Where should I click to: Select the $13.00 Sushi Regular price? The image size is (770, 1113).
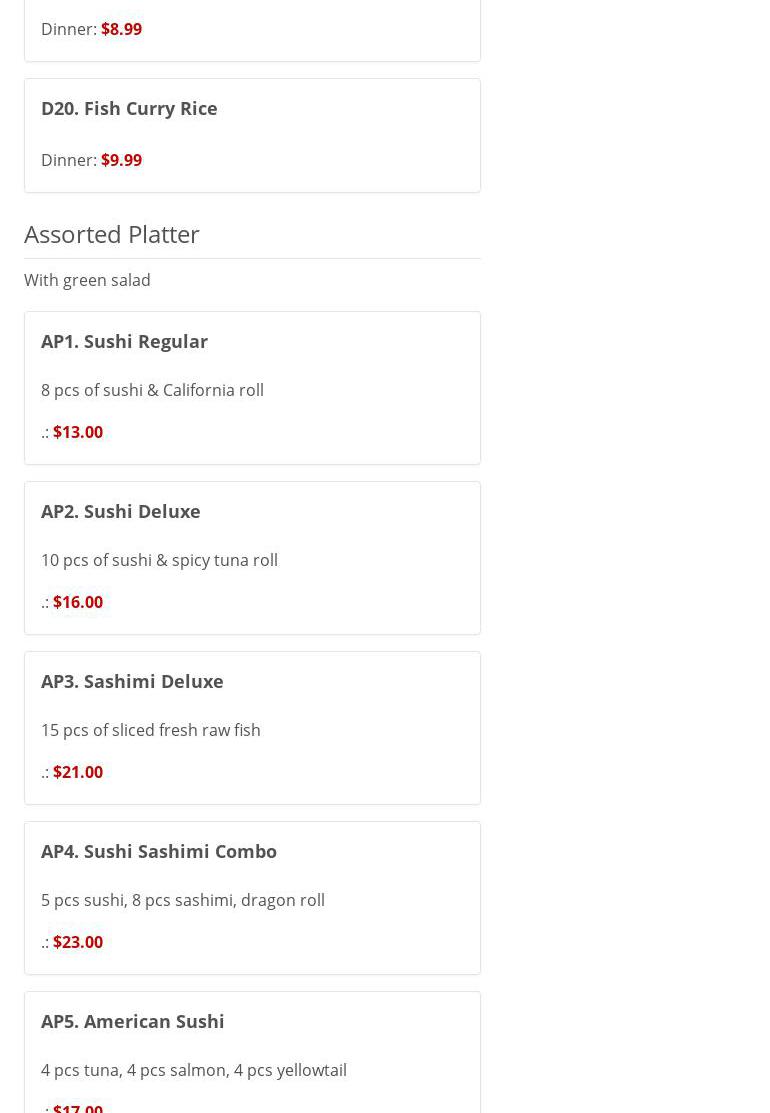tap(77, 432)
